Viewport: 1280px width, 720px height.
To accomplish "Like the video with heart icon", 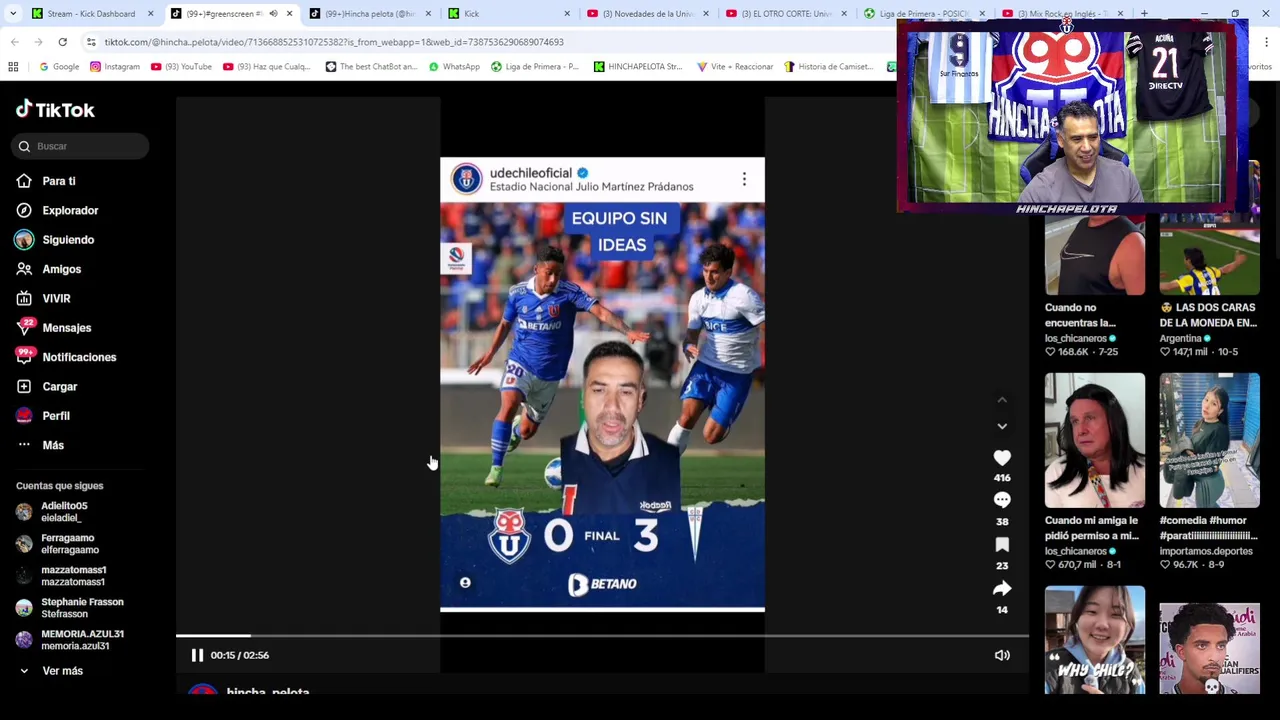I will point(1002,457).
